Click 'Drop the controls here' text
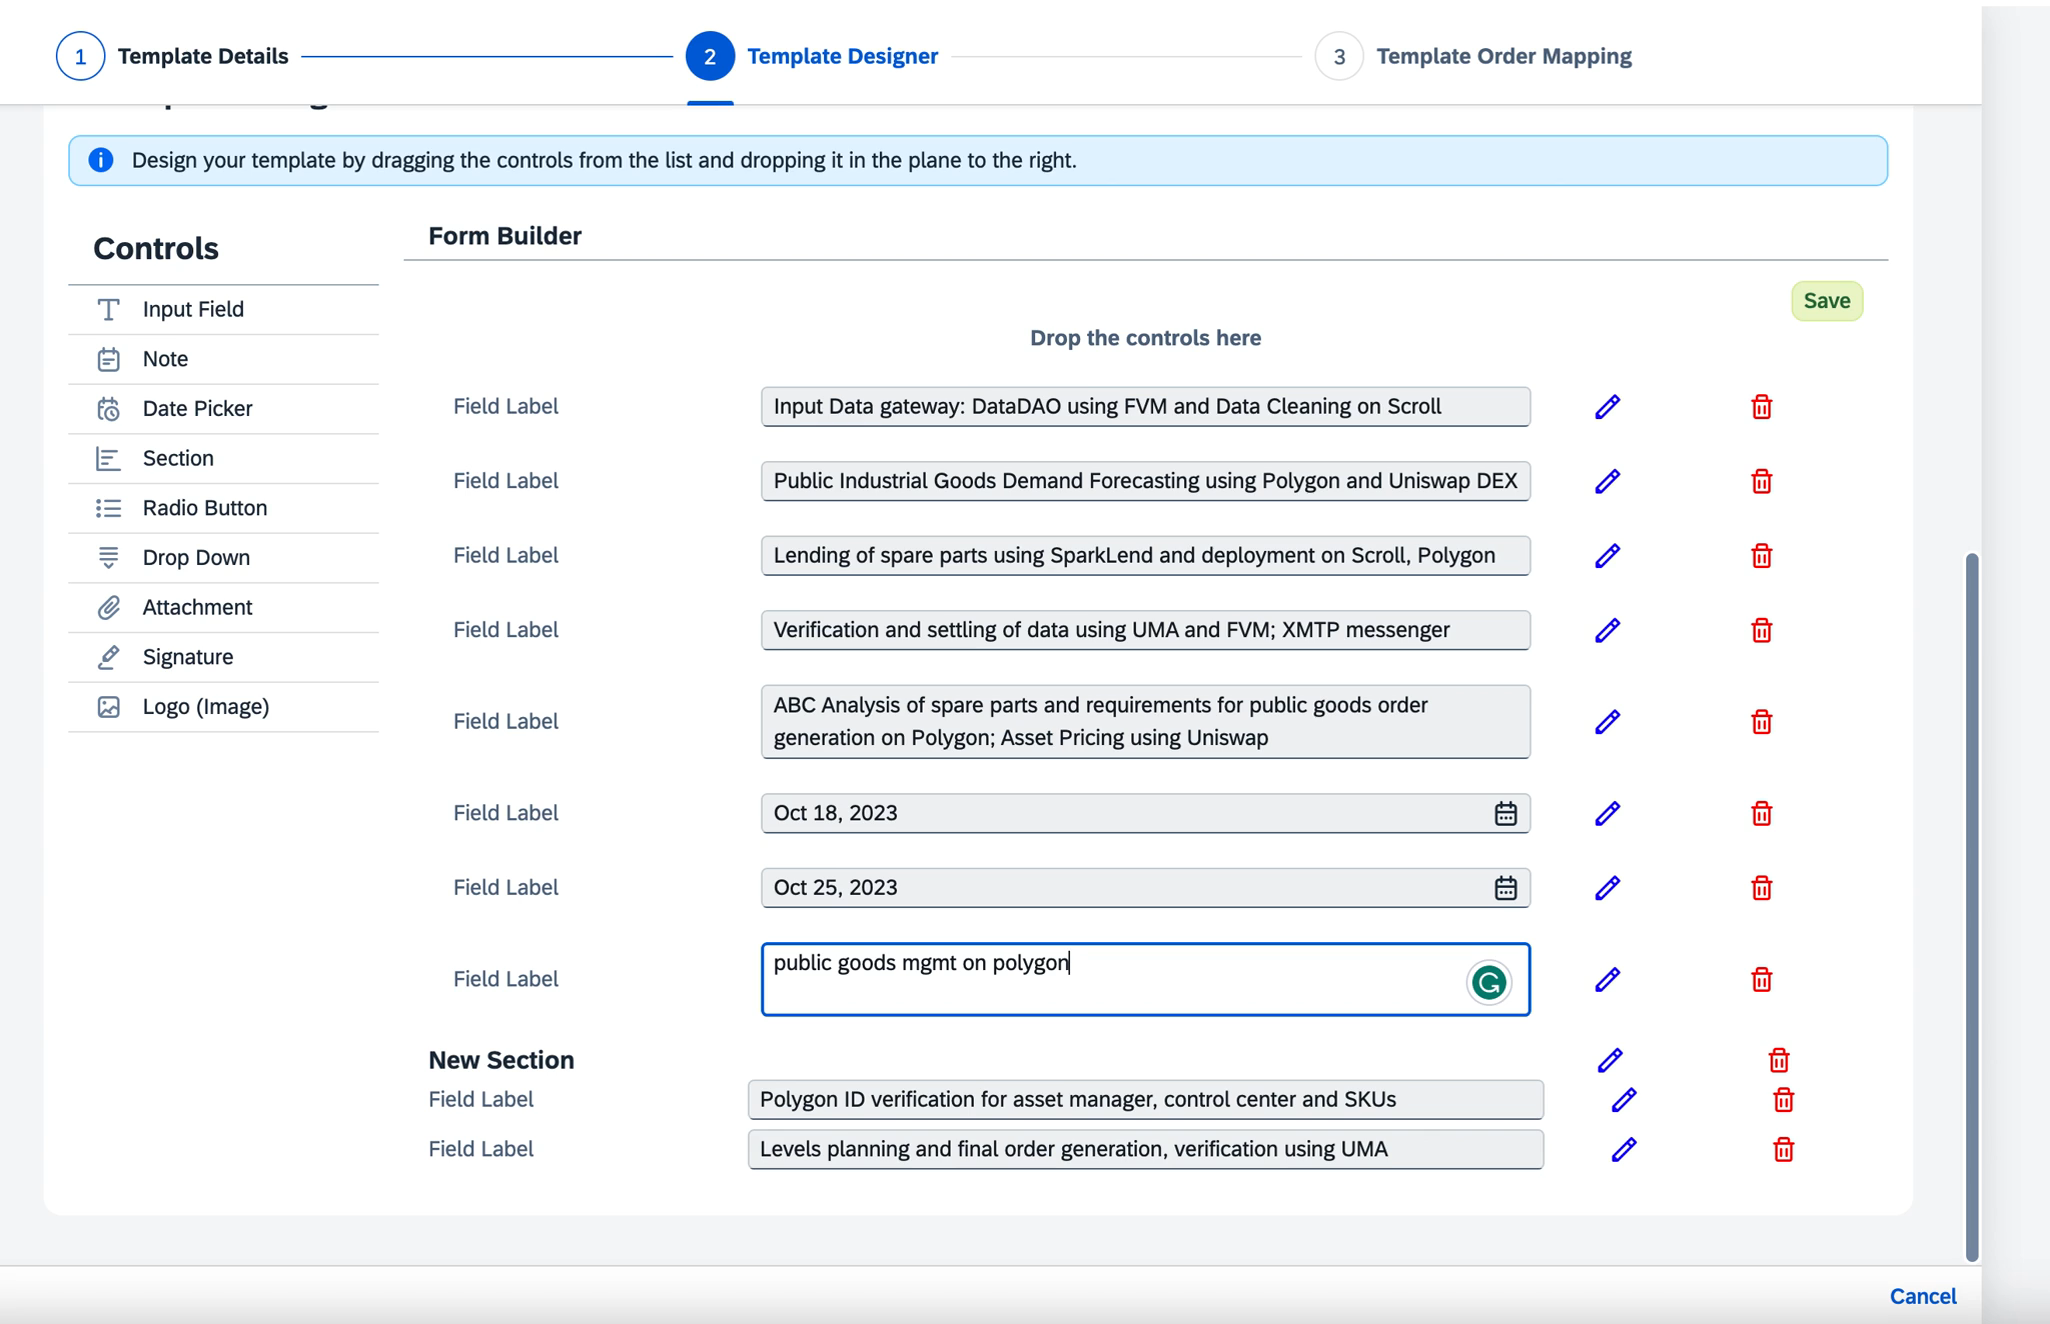This screenshot has height=1324, width=2050. [1145, 338]
